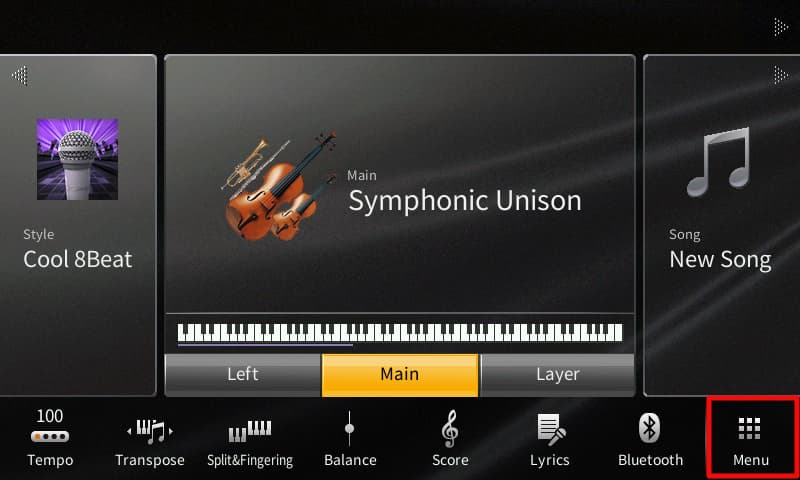Expand the Style panel arrow
The height and width of the screenshot is (480, 800).
19,75
